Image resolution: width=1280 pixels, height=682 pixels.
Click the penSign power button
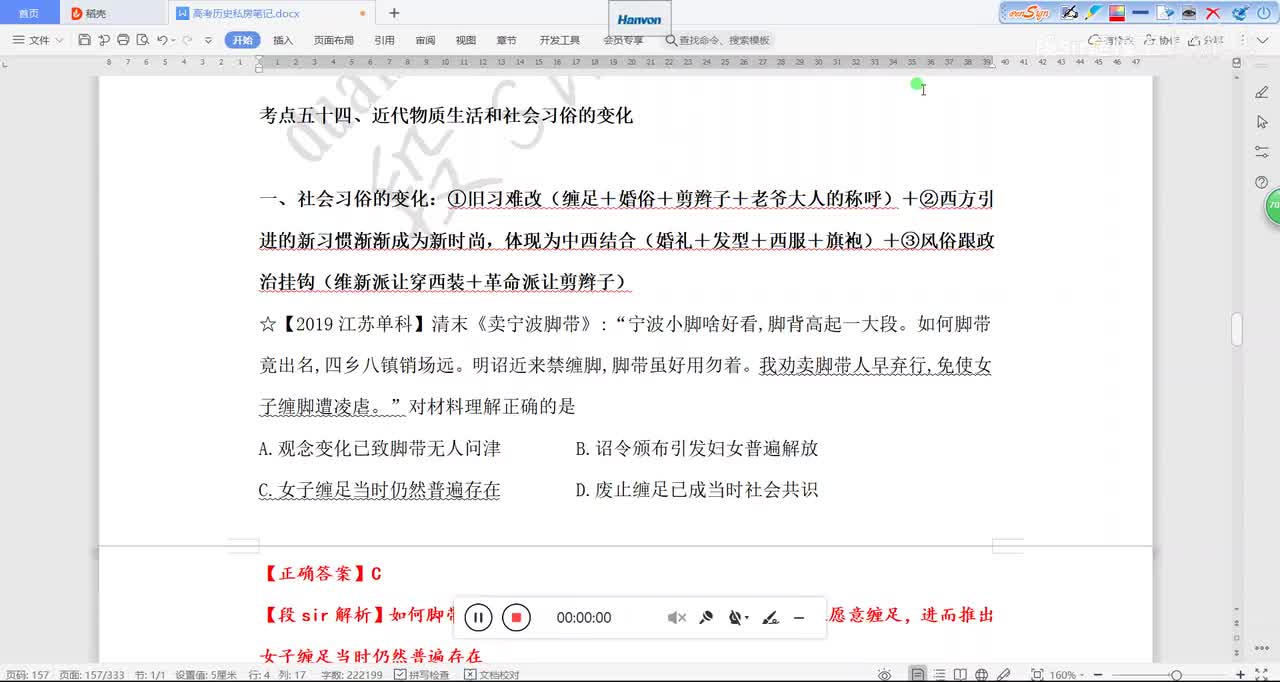1264,13
